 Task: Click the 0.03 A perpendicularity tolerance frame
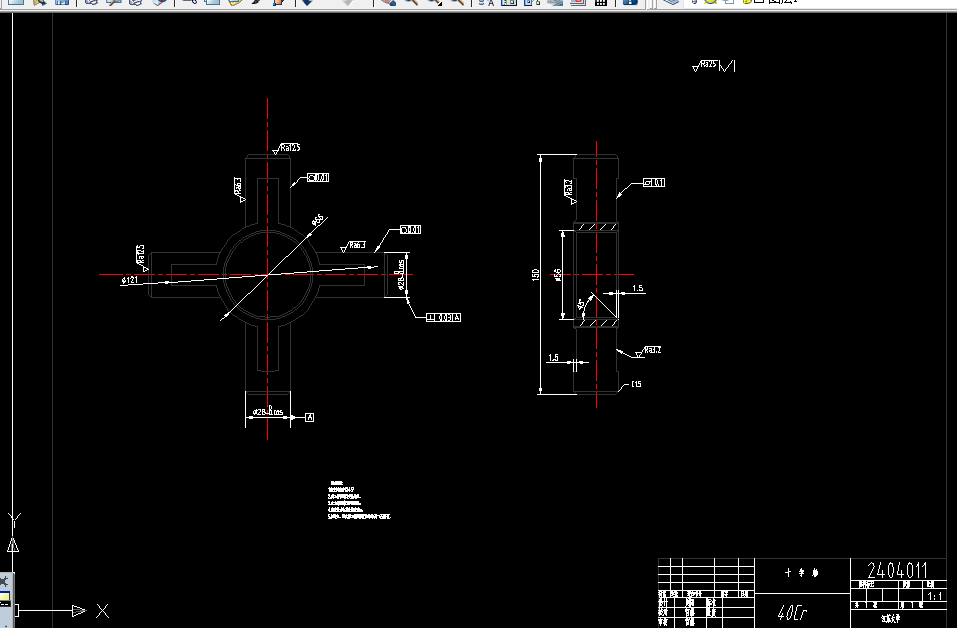444,317
